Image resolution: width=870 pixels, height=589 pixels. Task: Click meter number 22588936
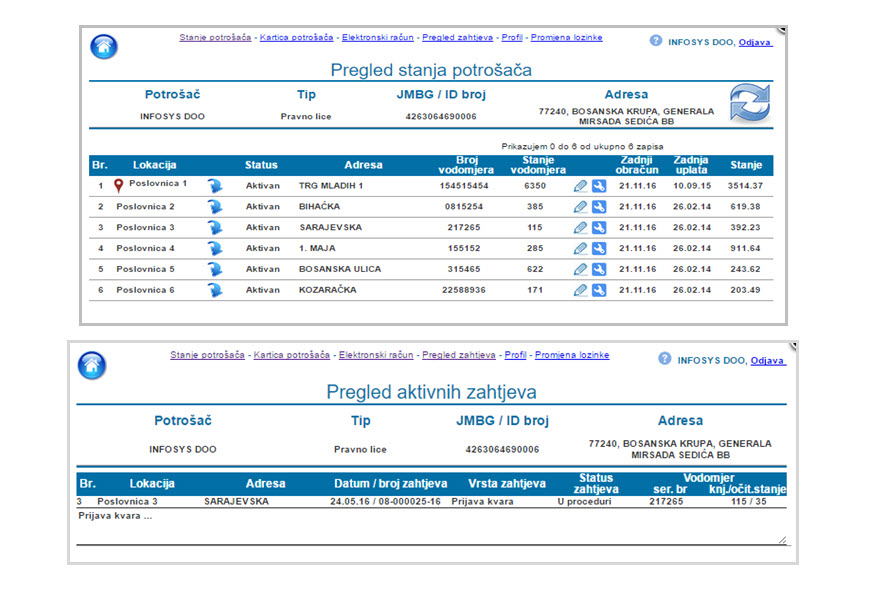[464, 290]
